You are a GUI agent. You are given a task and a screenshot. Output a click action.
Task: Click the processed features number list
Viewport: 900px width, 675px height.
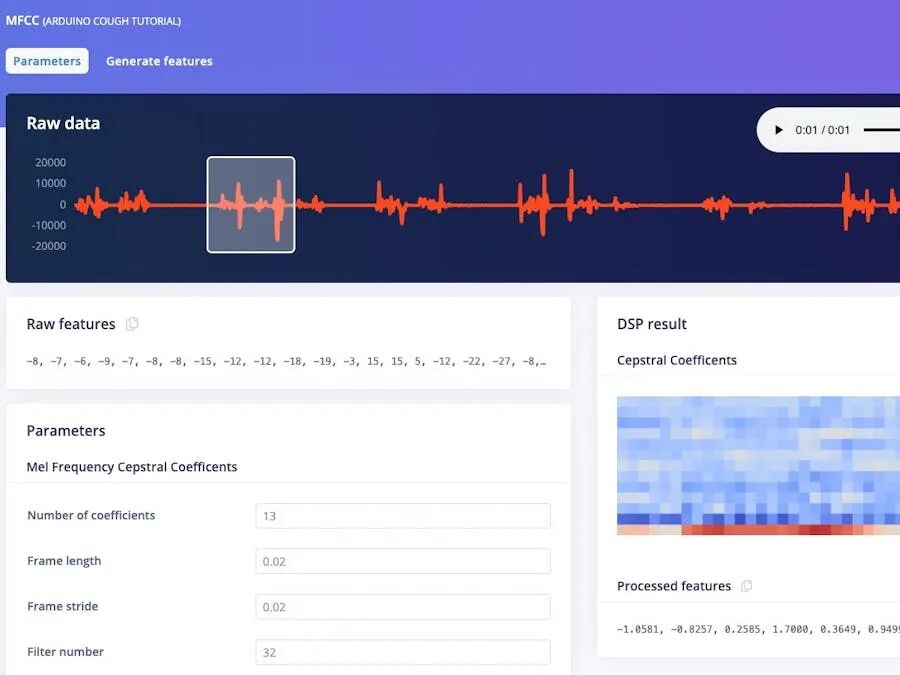coord(758,629)
